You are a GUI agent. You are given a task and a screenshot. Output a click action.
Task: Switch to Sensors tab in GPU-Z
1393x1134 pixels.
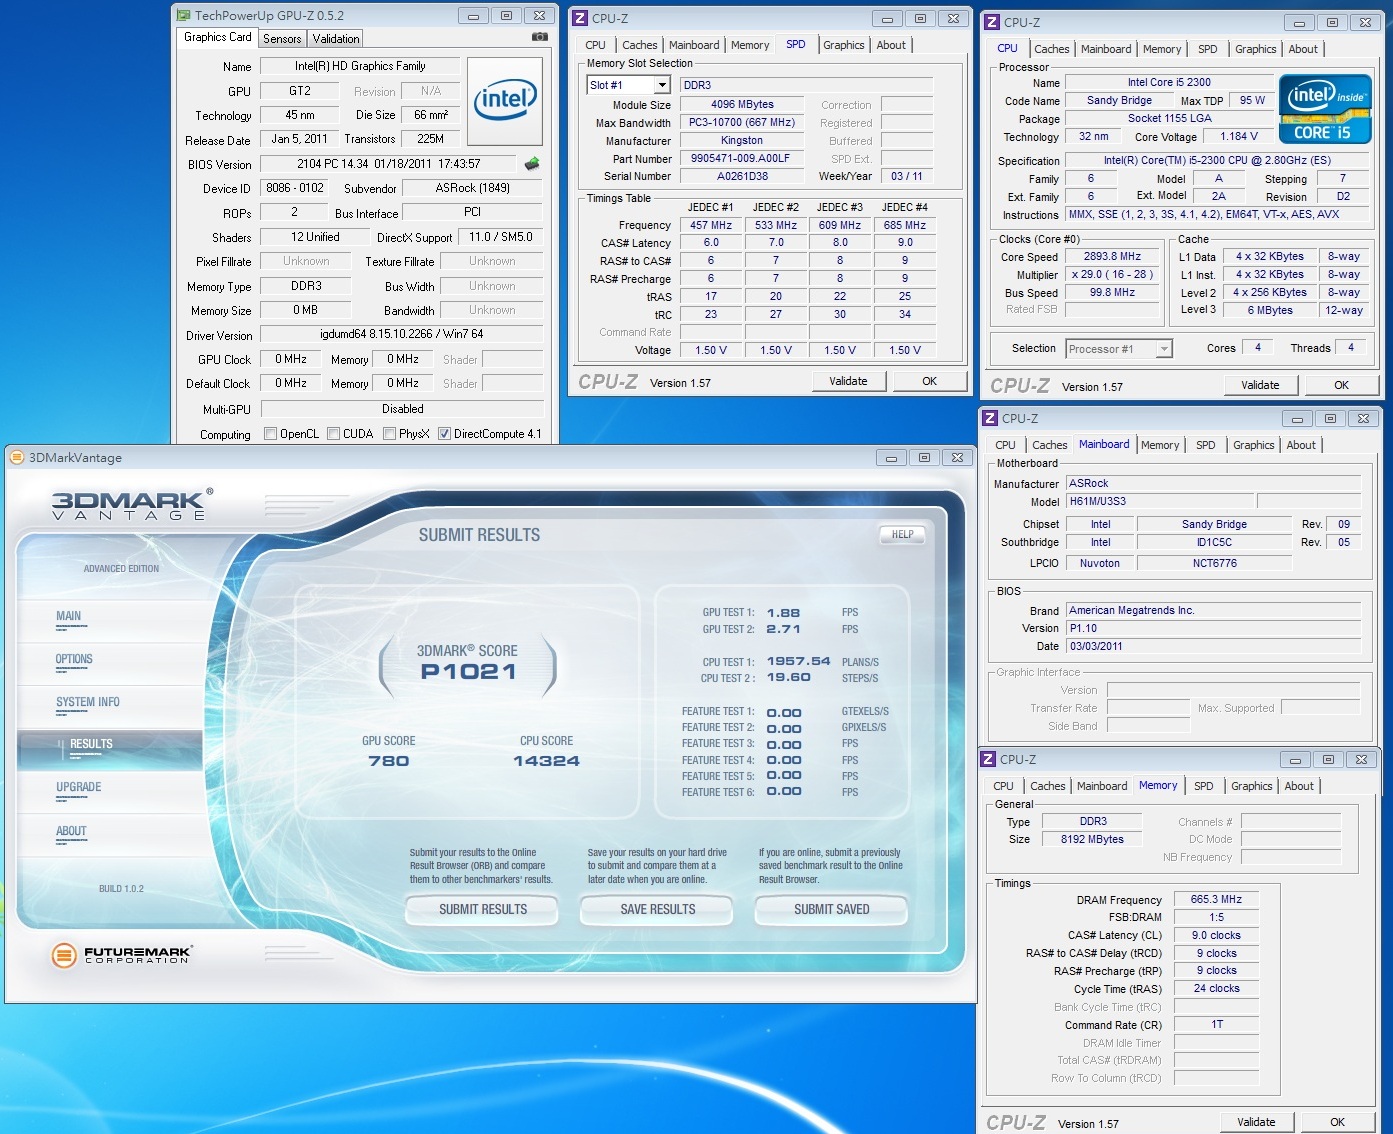coord(282,38)
